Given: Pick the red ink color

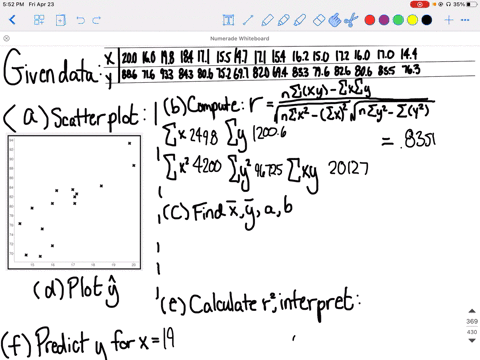Looking at the screenshot, I should [x=370, y=20].
